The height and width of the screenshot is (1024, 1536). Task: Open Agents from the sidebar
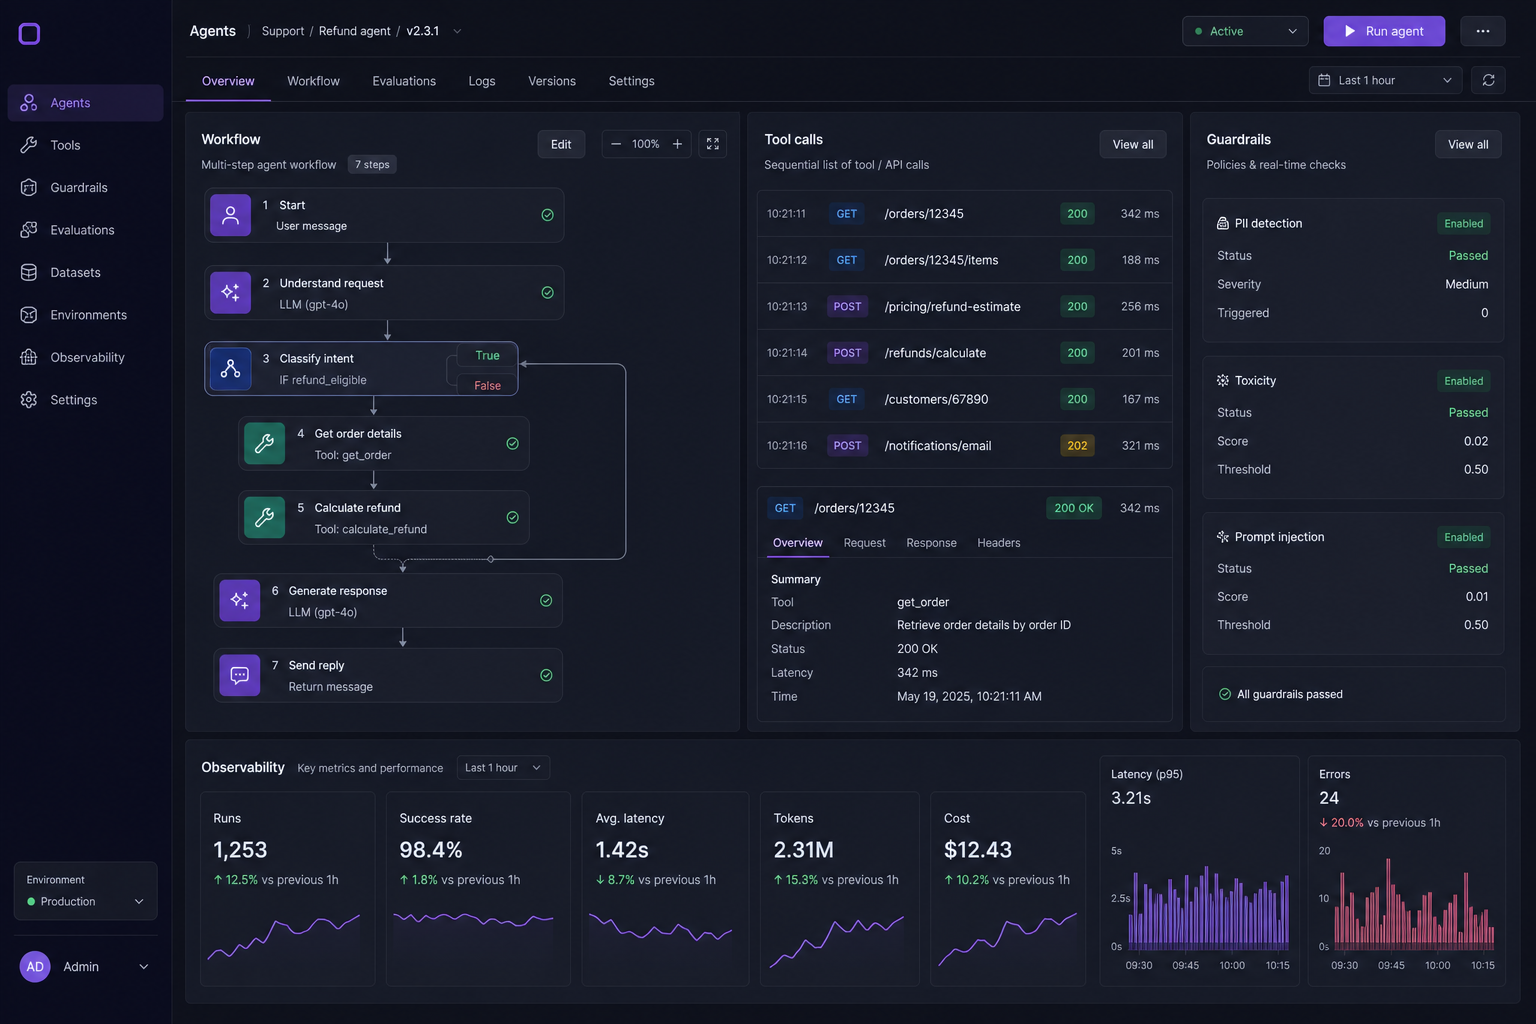click(85, 103)
